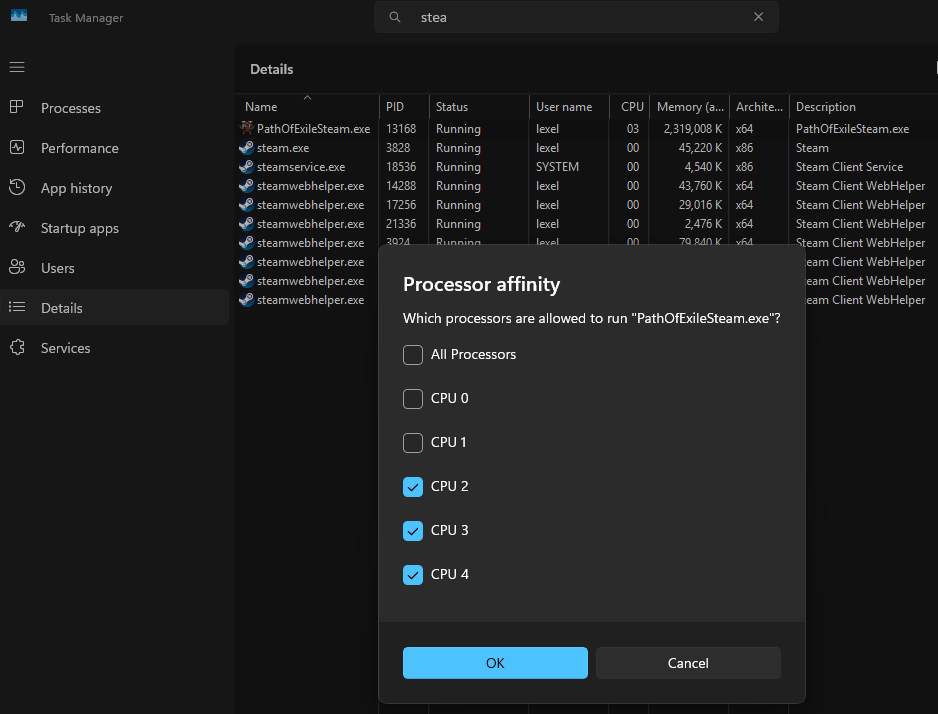Confirm processor affinity with OK
Viewport: 938px width, 714px height.
[x=495, y=663]
